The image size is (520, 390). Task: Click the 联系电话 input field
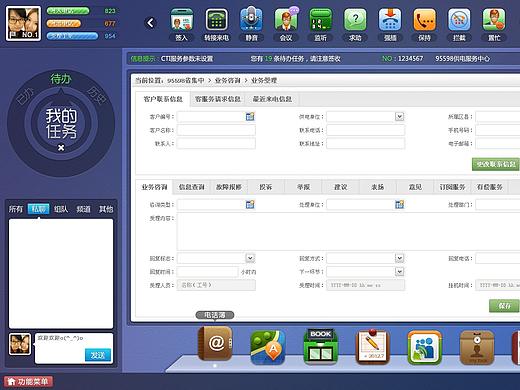(x=366, y=130)
